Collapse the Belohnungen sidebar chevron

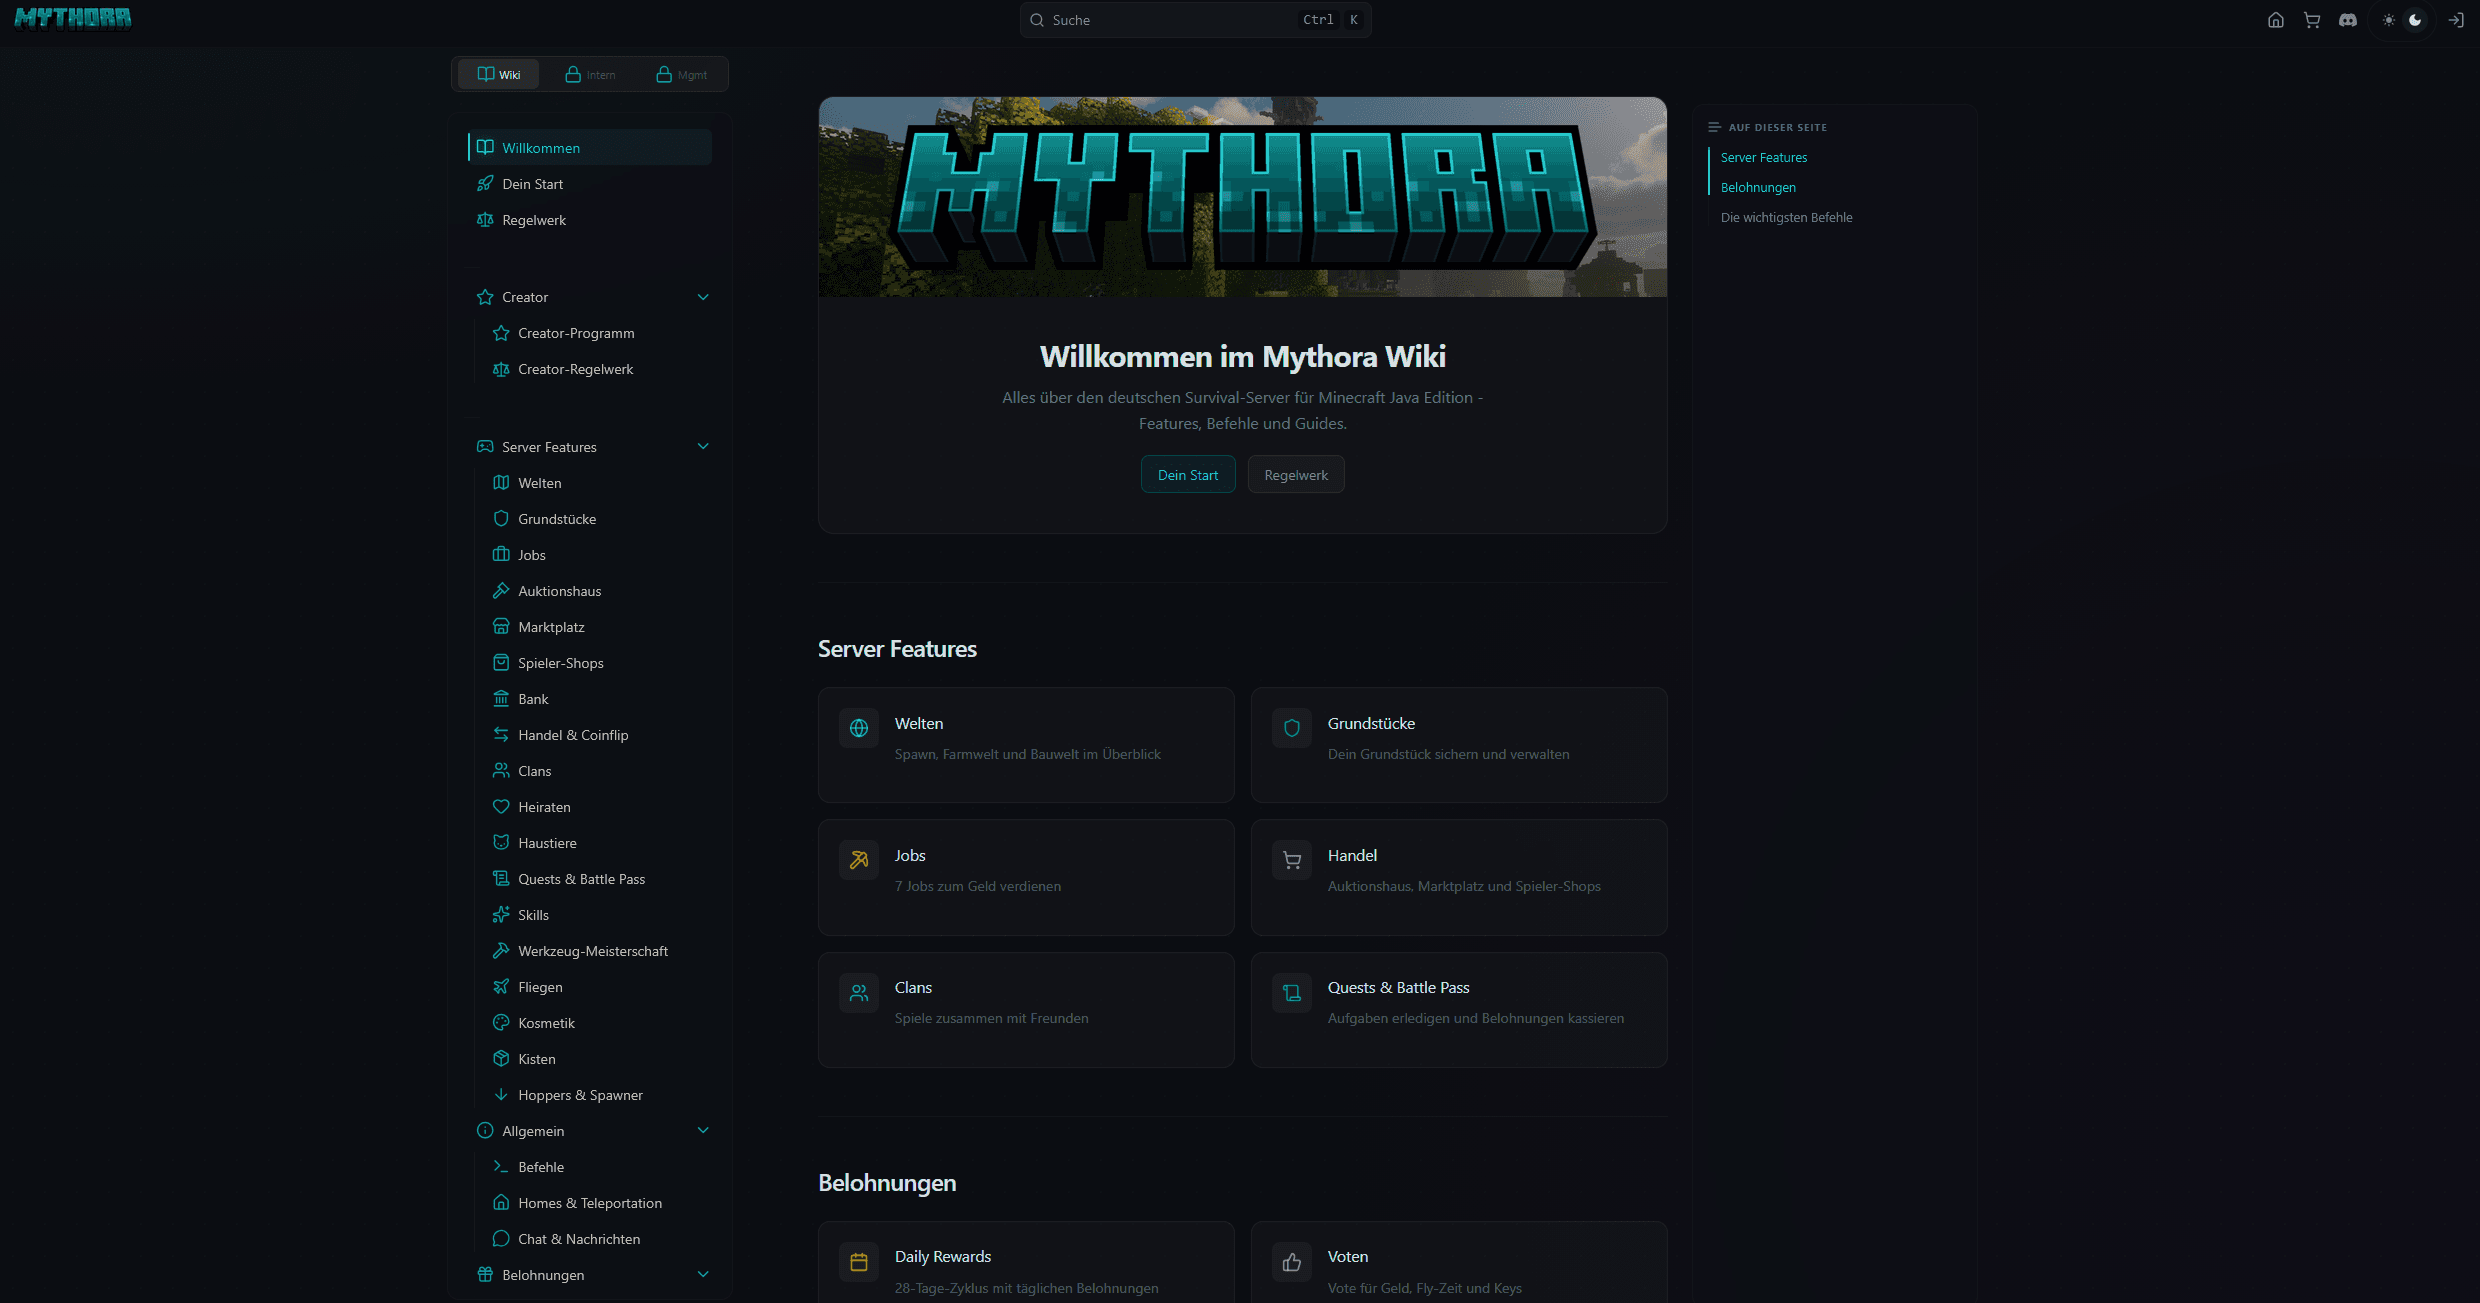point(703,1274)
